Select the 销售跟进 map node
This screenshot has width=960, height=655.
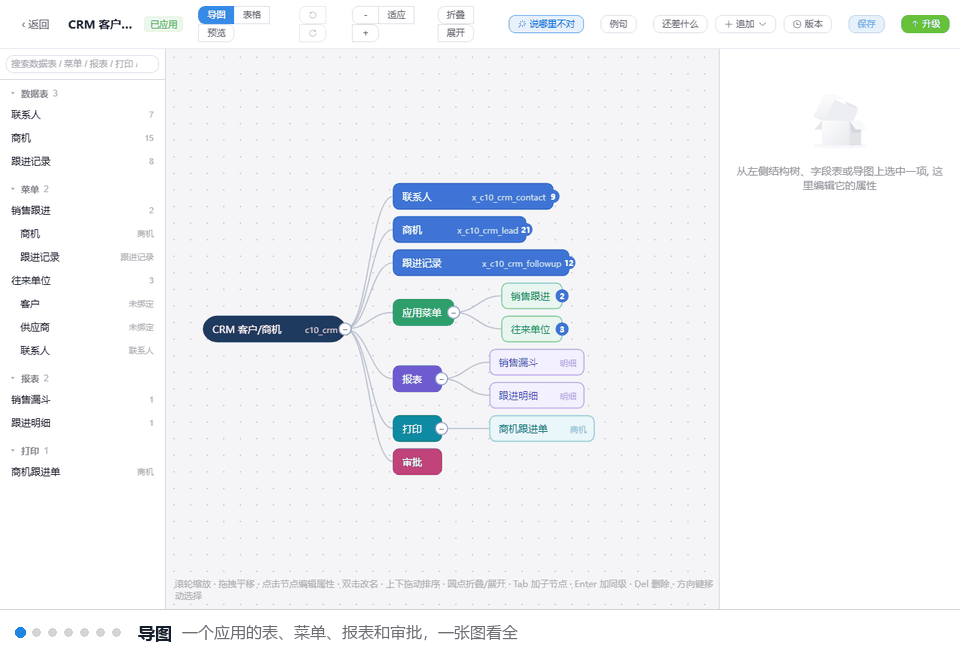point(531,296)
